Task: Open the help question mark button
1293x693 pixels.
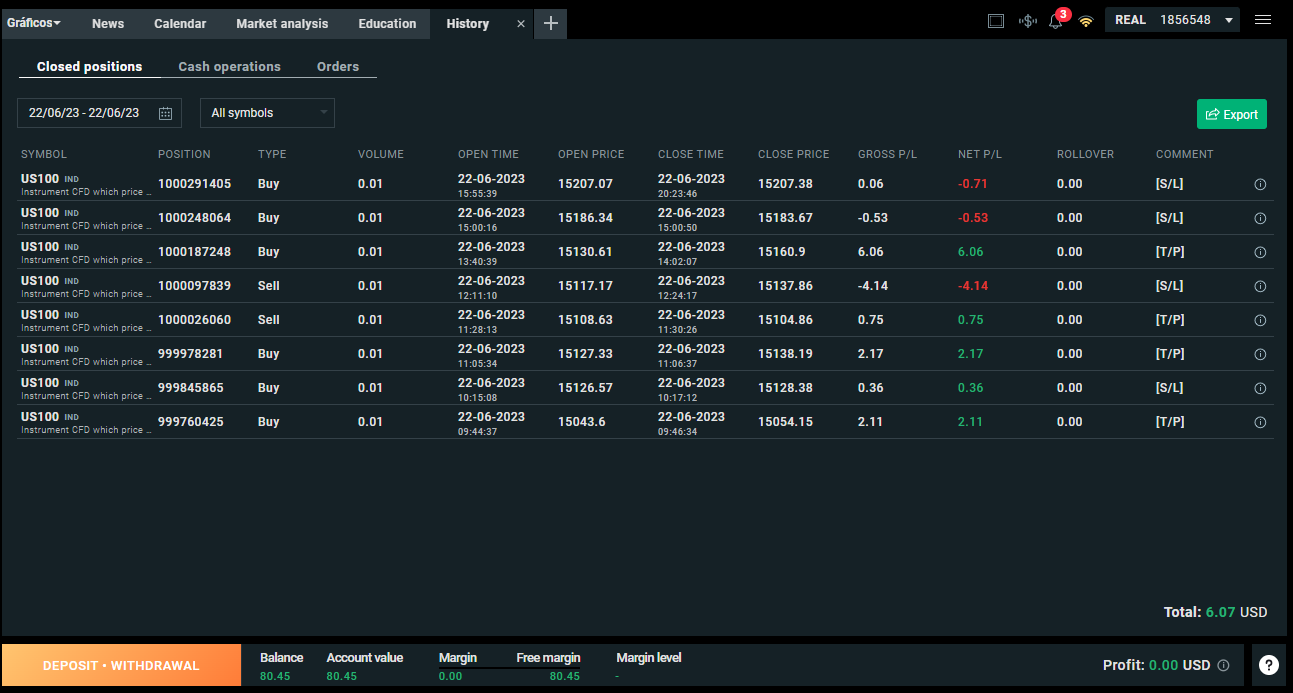Action: 1269,665
